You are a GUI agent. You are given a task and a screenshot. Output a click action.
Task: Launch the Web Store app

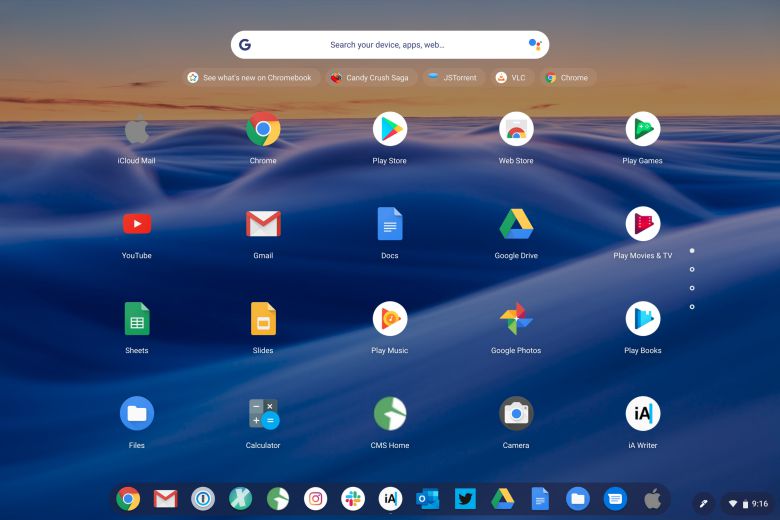(516, 129)
